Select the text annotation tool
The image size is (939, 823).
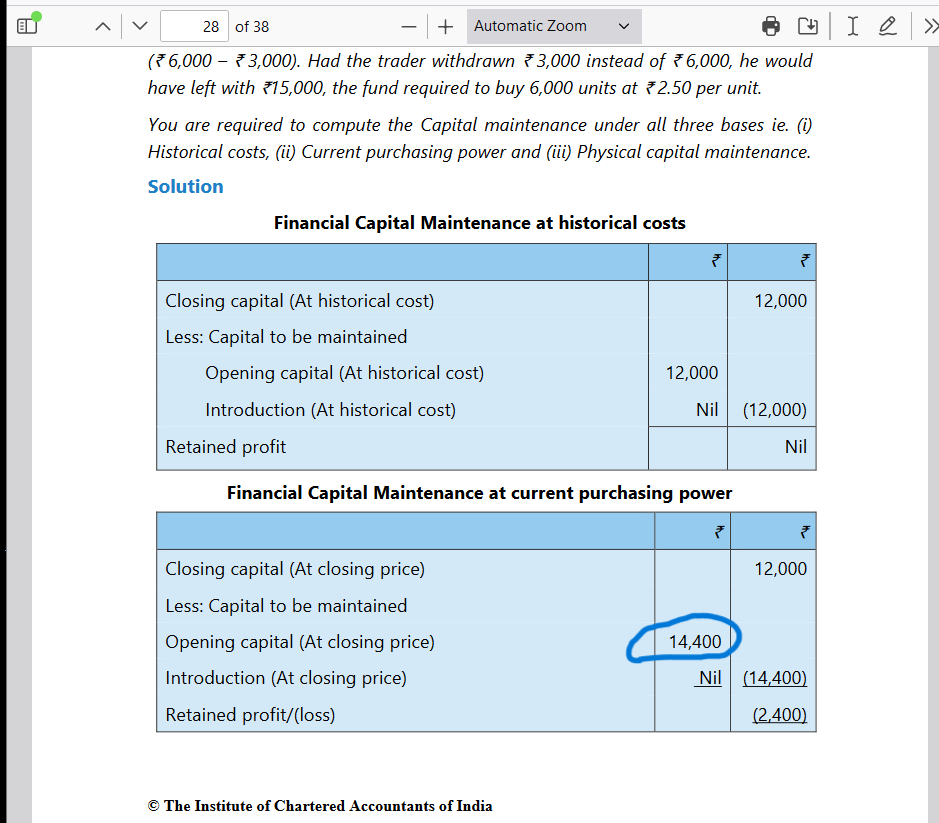[852, 26]
